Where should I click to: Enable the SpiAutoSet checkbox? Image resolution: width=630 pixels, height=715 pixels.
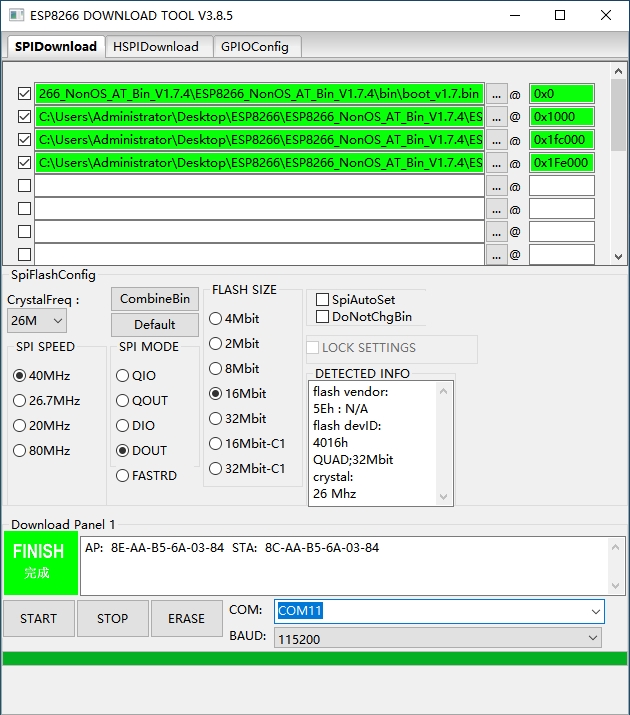coord(322,300)
